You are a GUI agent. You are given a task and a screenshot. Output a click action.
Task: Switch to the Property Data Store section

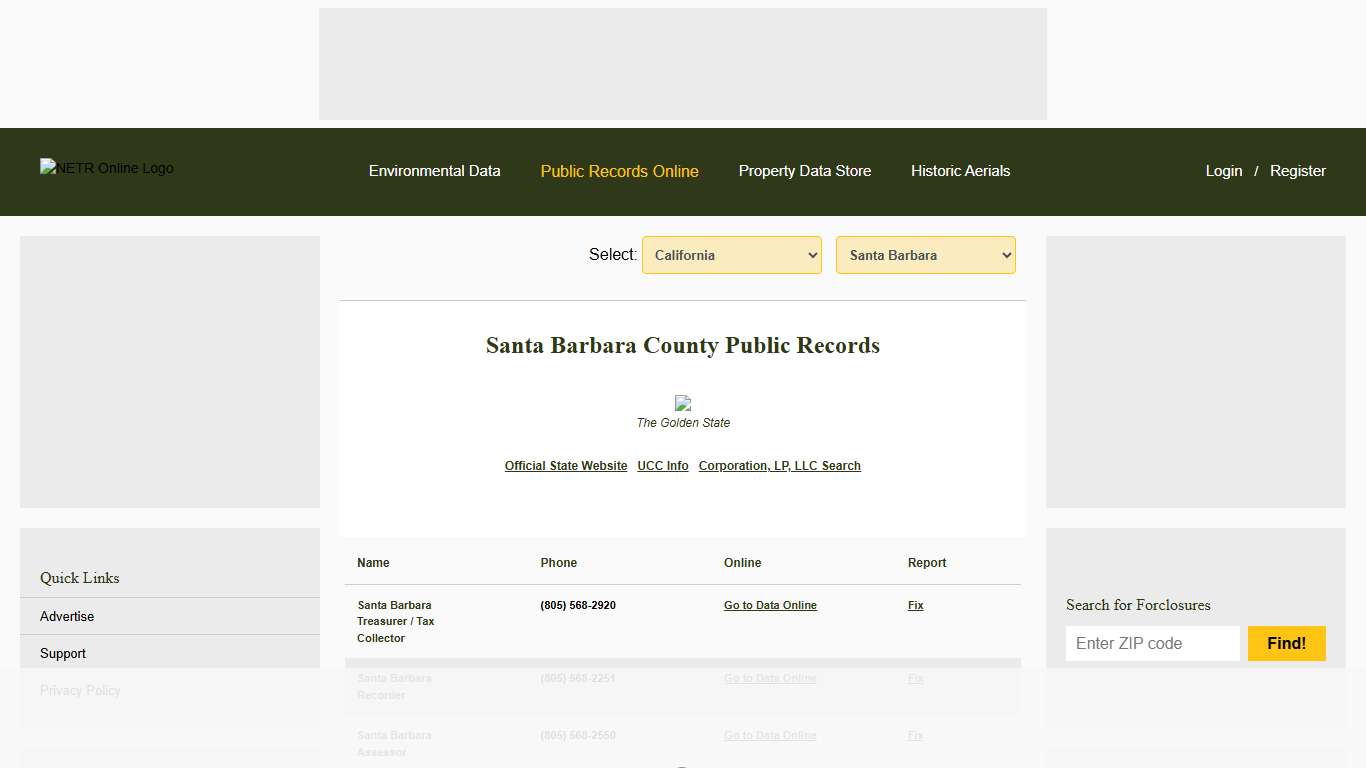click(805, 171)
